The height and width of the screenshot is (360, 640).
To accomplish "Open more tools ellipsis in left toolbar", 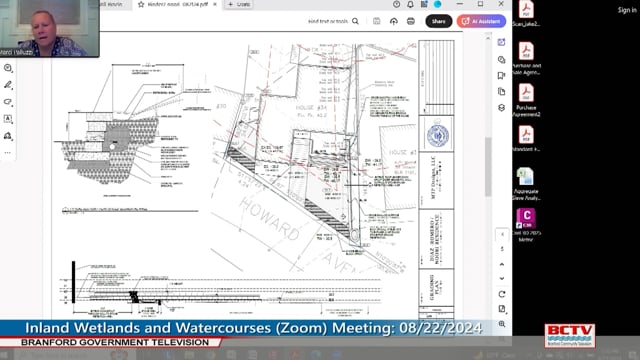I will [8, 153].
